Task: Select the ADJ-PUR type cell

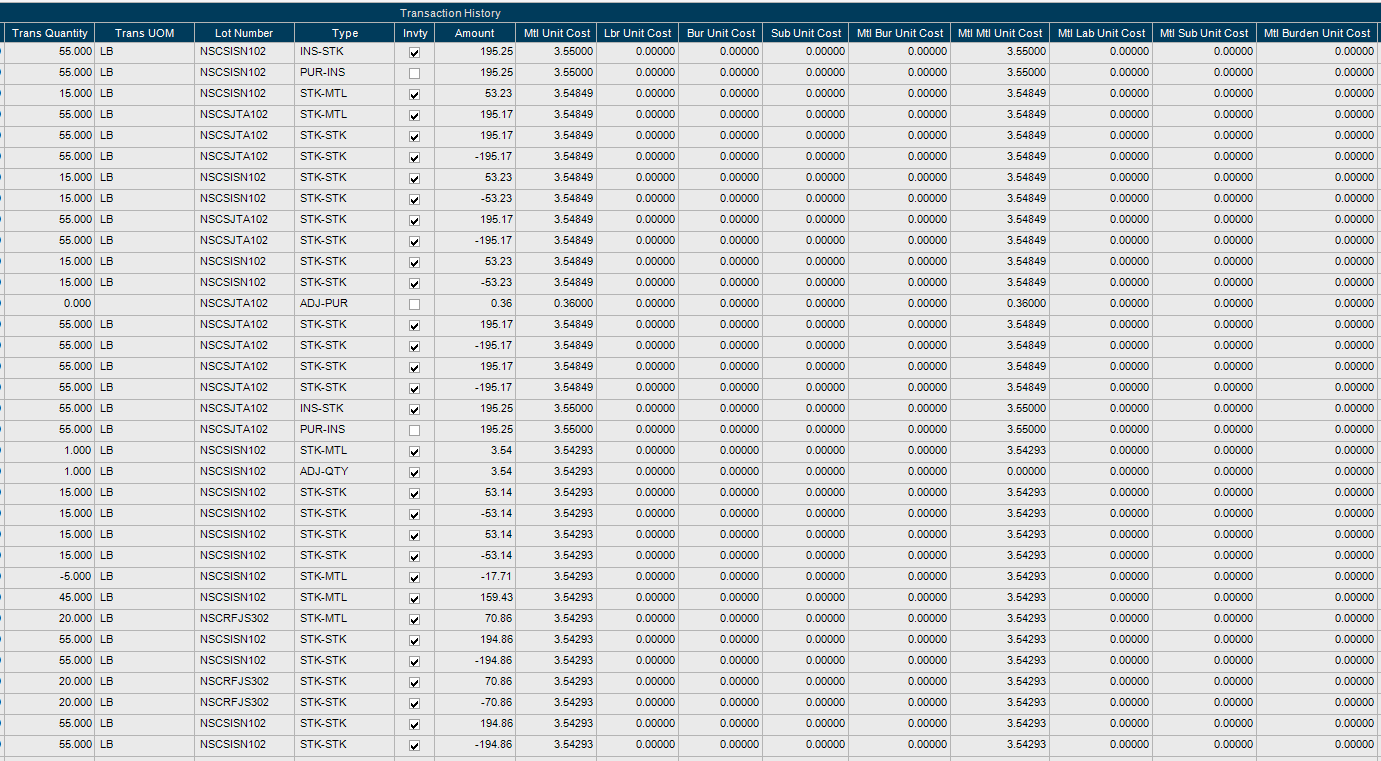Action: point(345,304)
